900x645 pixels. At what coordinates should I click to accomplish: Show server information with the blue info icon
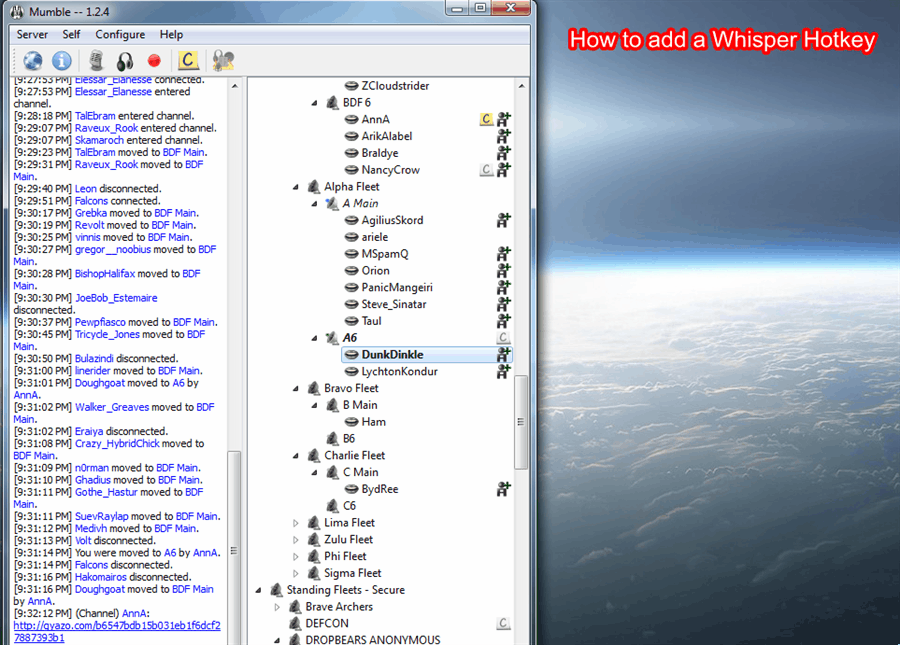[62, 60]
